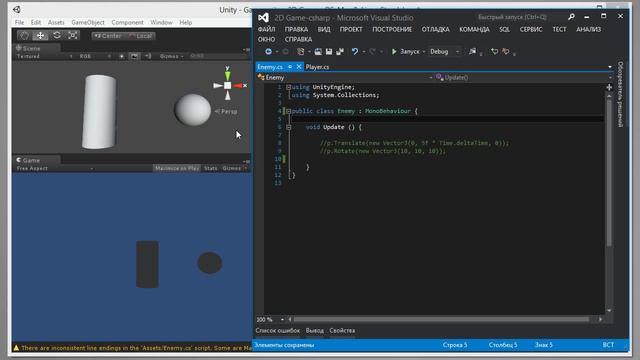Open Unity Window menu

point(161,22)
